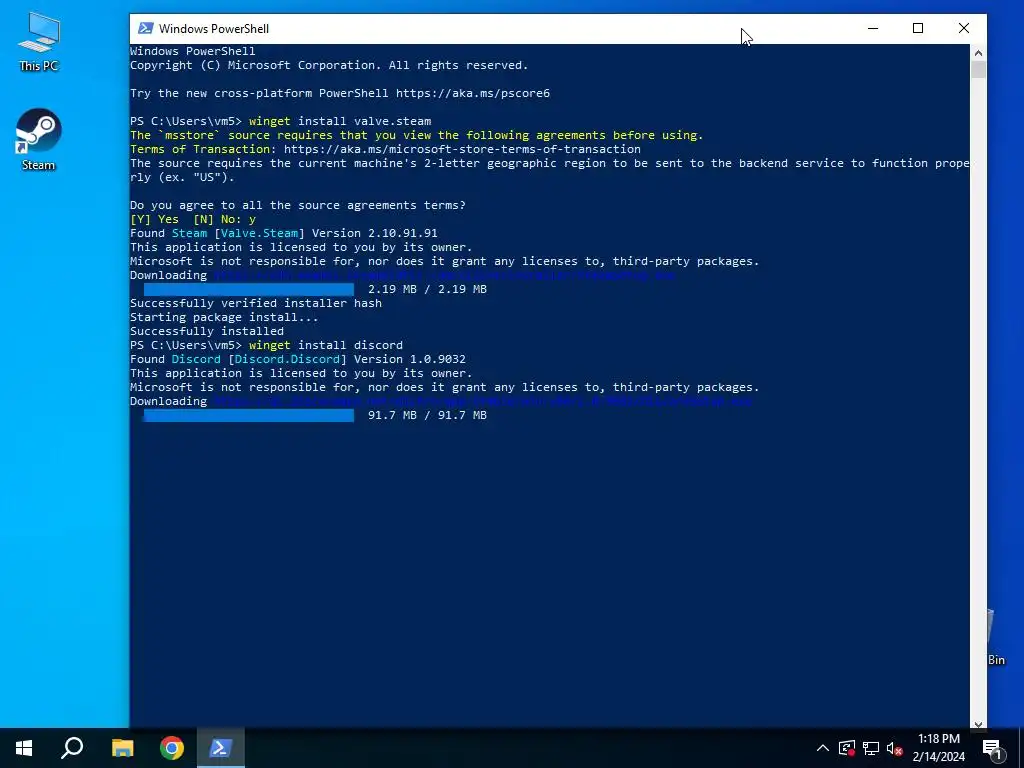Click the Discord download URL after Downloading

tap(483, 401)
